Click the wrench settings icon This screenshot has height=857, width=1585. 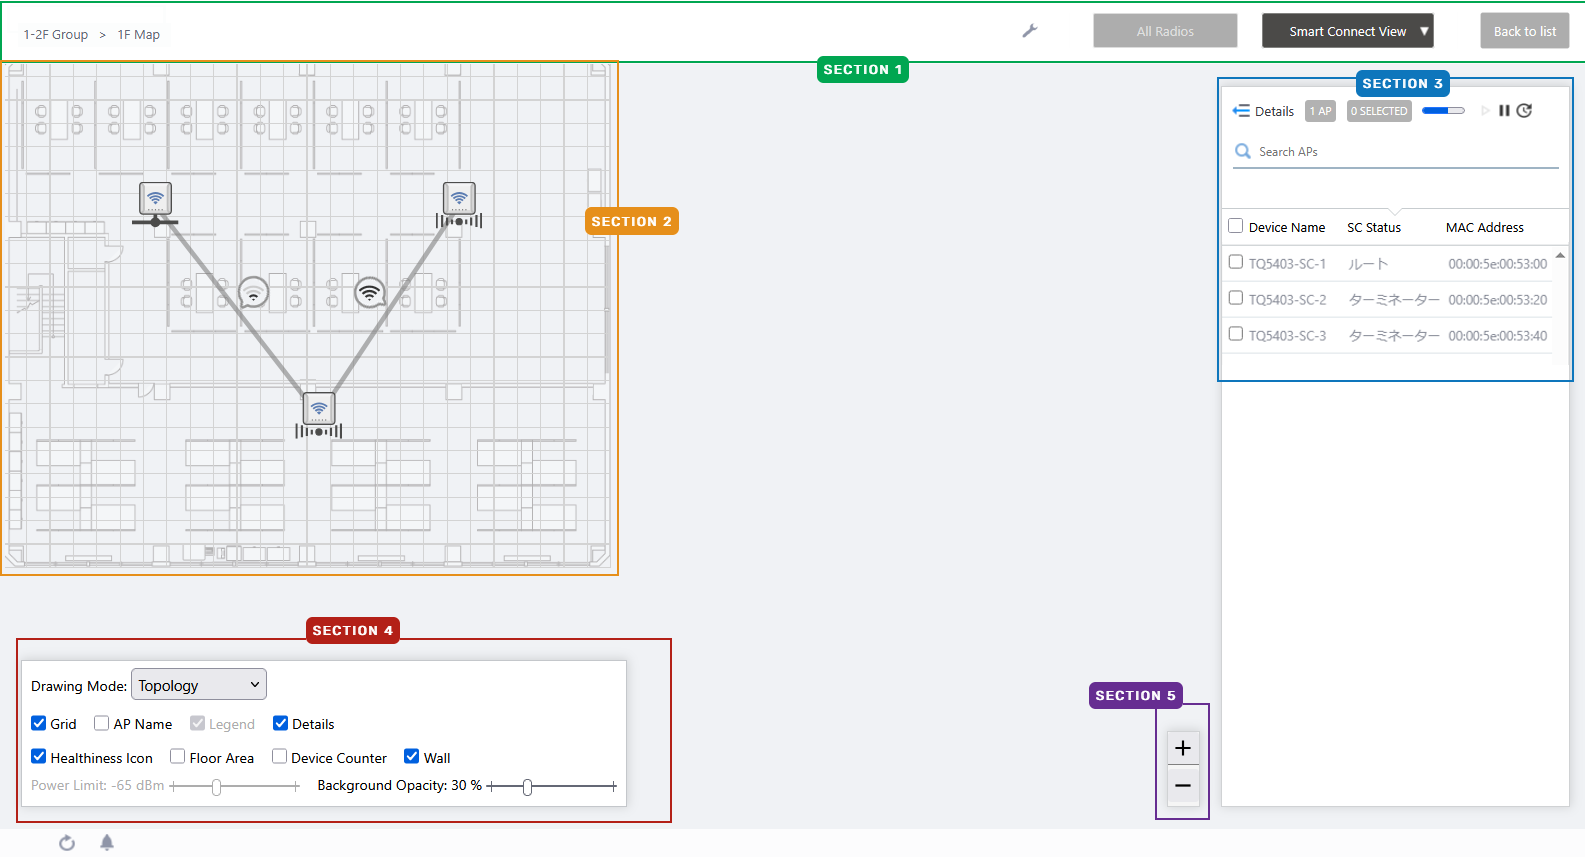(x=1029, y=31)
